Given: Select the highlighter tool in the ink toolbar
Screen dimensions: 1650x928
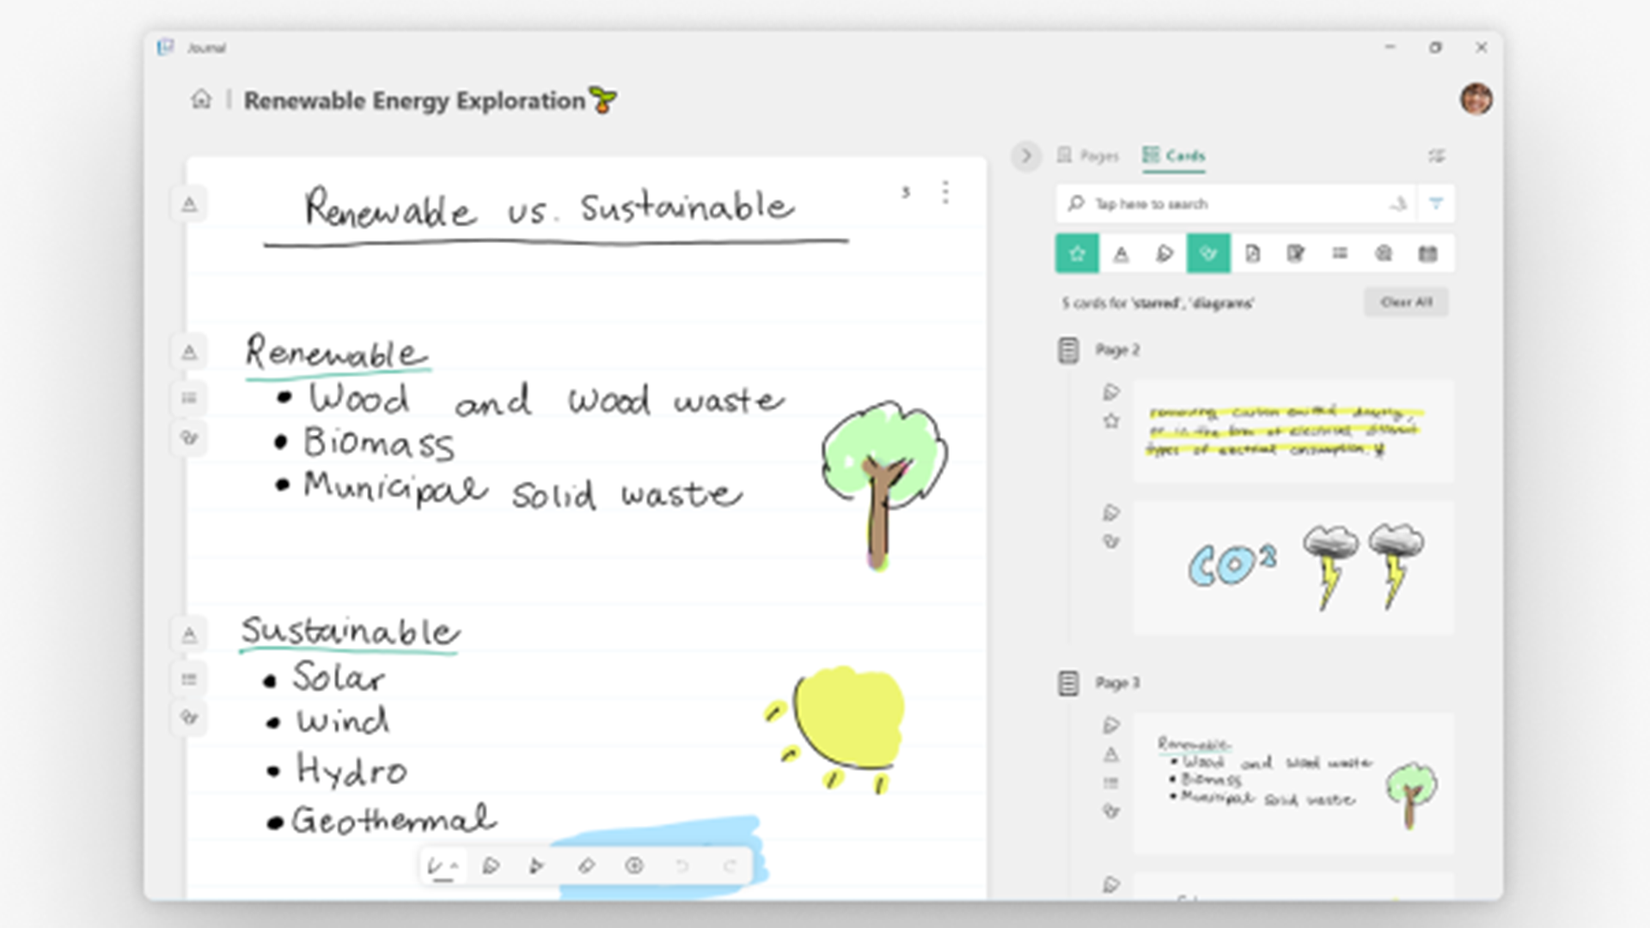Looking at the screenshot, I should [490, 866].
